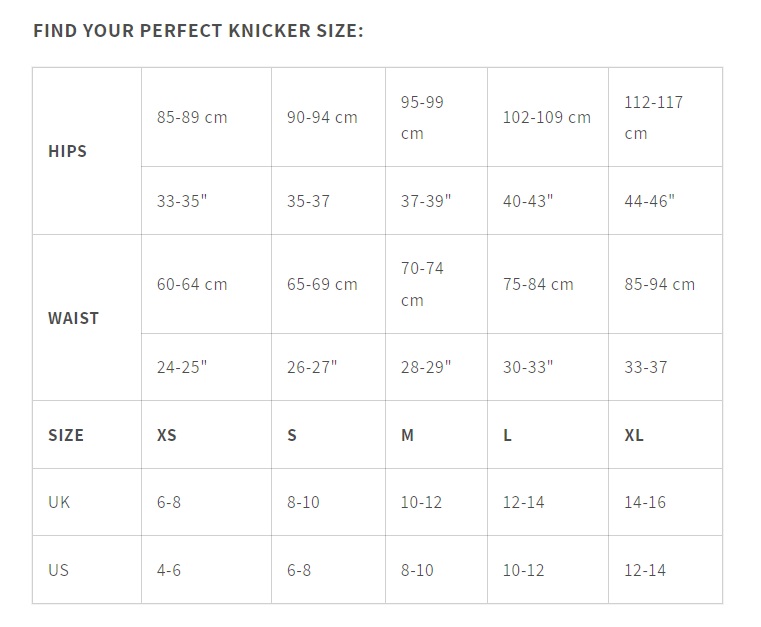Click the SIZE row label
761x627 pixels.
pyautogui.click(x=66, y=435)
